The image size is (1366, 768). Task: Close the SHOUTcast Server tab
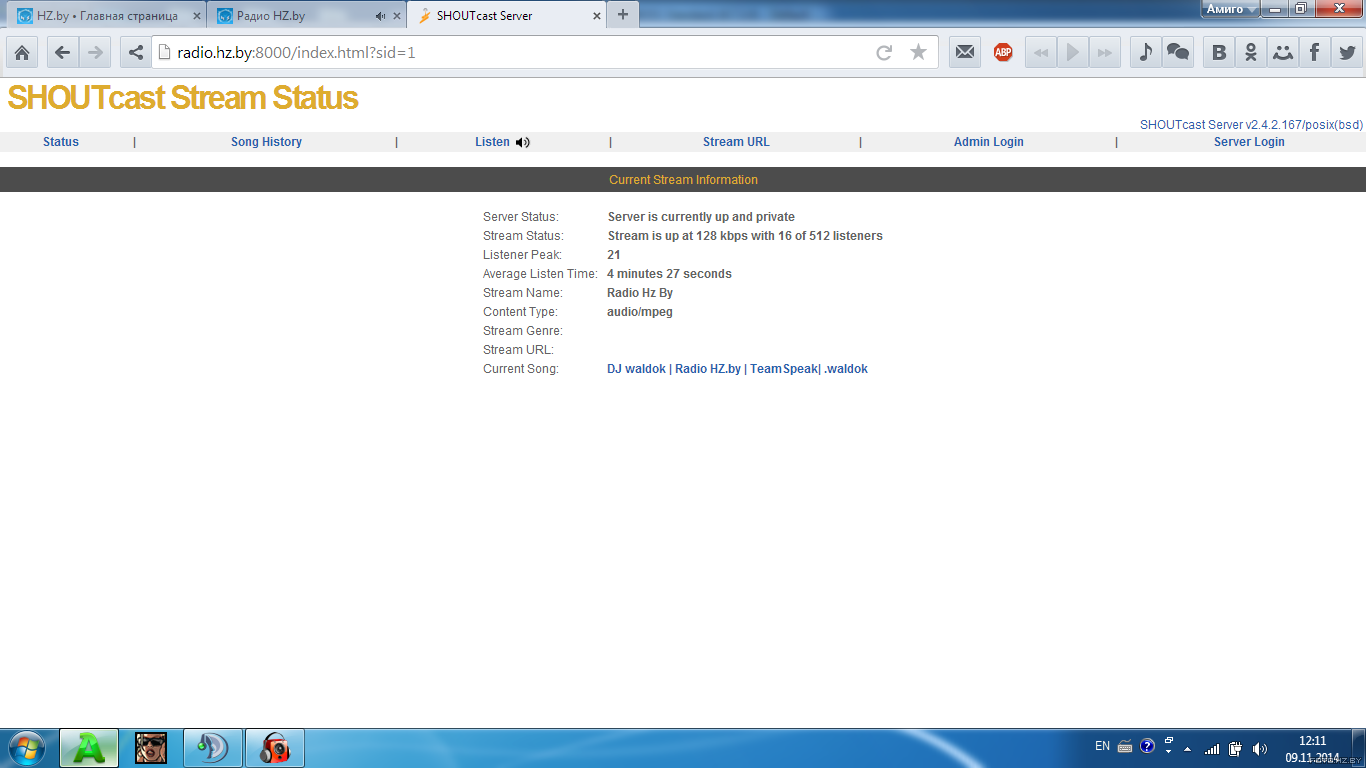pyautogui.click(x=597, y=16)
